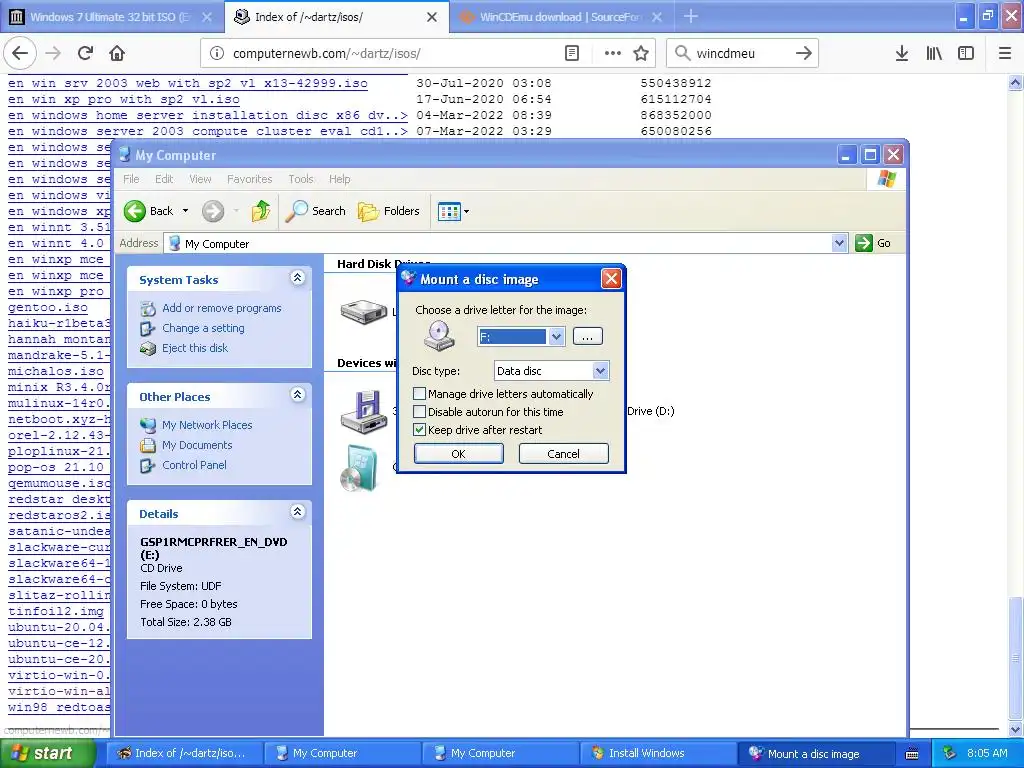Toggle Folders pane in My Computer toolbar

click(389, 211)
